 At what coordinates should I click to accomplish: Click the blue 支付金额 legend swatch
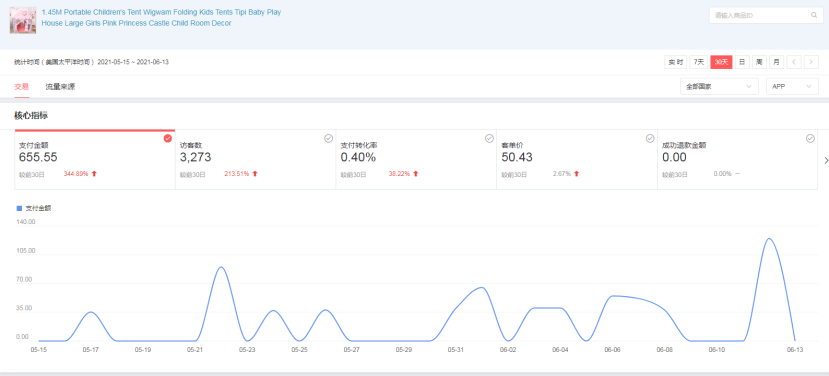tap(20, 208)
